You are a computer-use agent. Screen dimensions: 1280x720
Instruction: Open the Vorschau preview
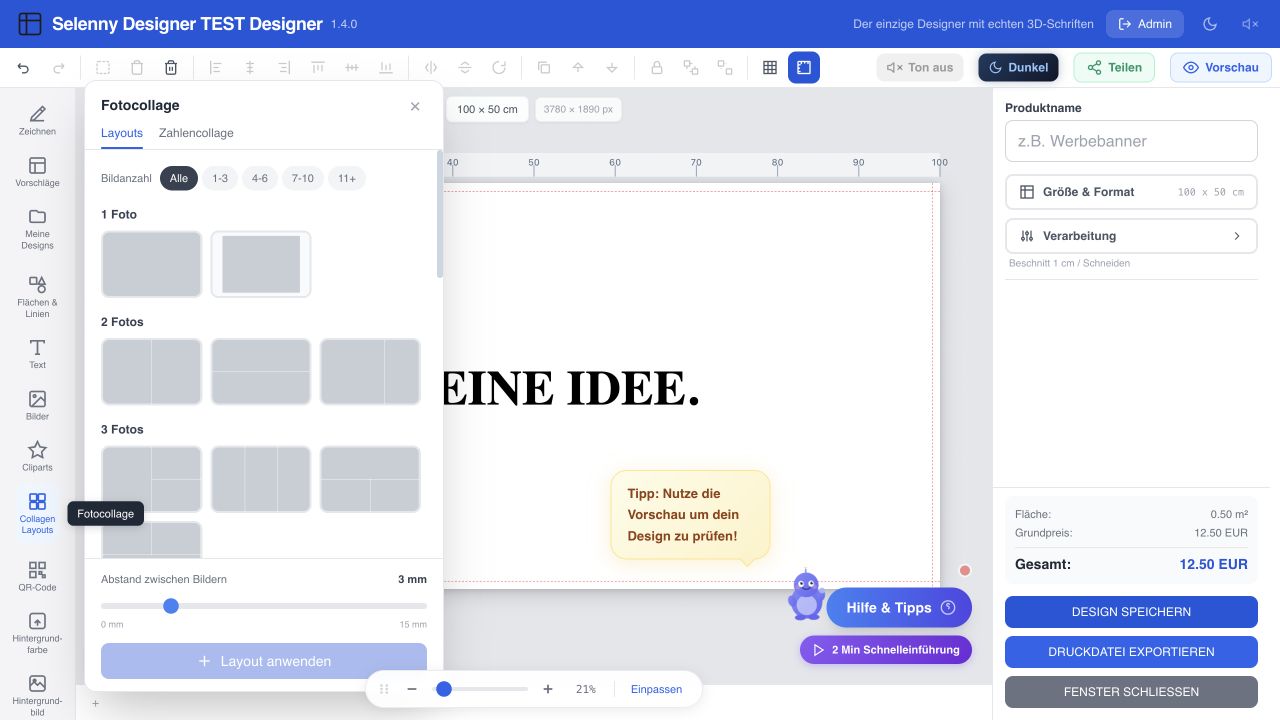tap(1221, 68)
